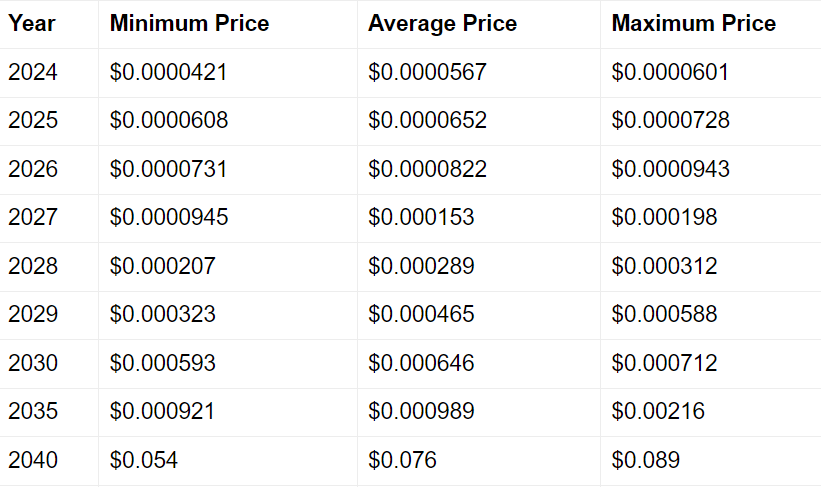Select the $0.00216 maximum price cell

[658, 411]
